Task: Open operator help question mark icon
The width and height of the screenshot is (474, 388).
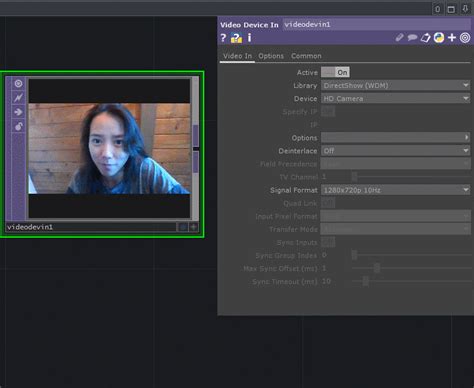Action: pyautogui.click(x=223, y=38)
